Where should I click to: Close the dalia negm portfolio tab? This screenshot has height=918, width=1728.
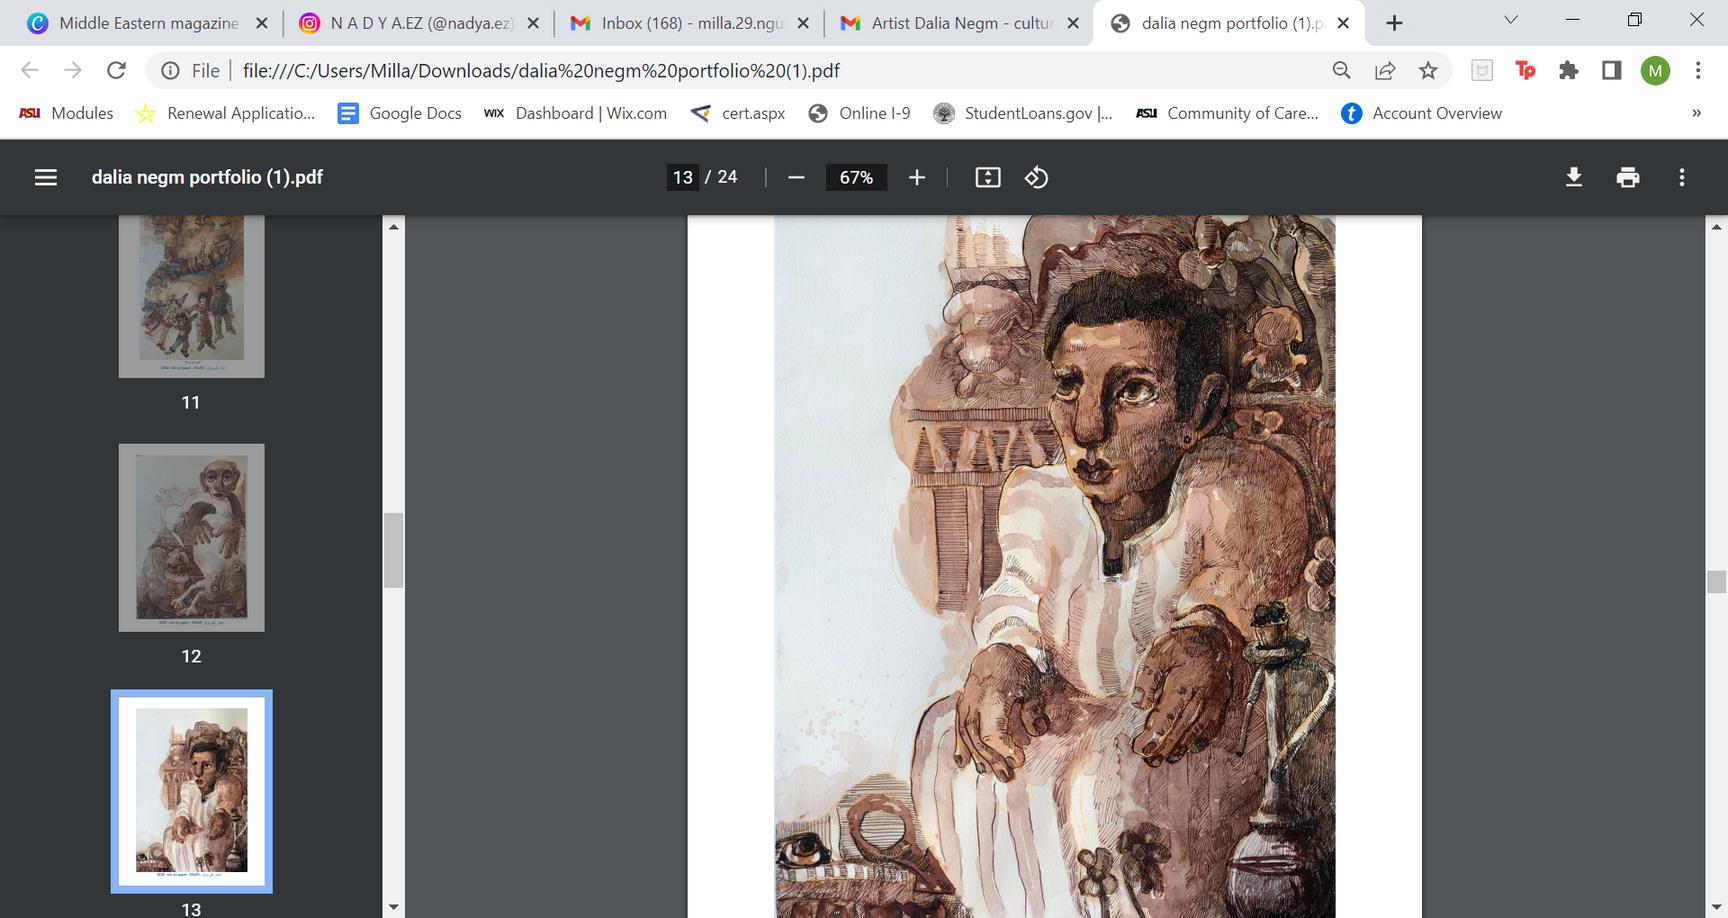(1344, 23)
